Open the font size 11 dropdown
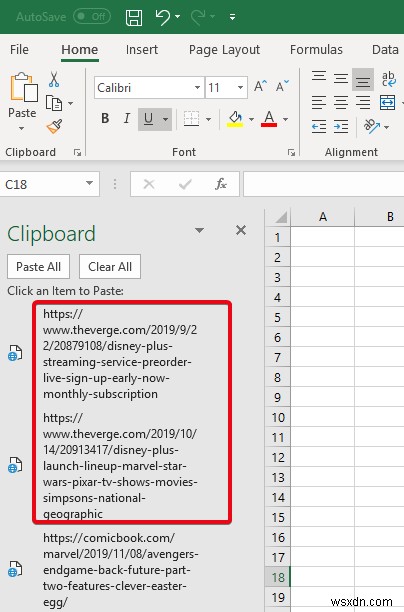The image size is (404, 612). coord(240,87)
